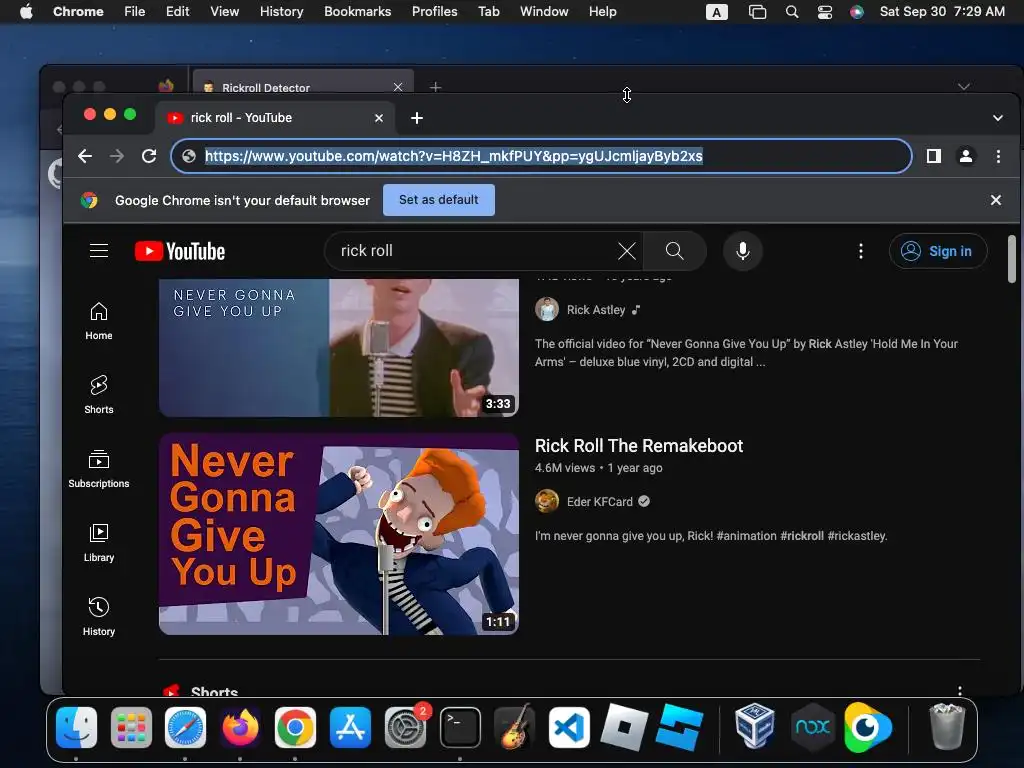1024x768 pixels.
Task: Open Library in YouTube sidebar
Action: 99,543
